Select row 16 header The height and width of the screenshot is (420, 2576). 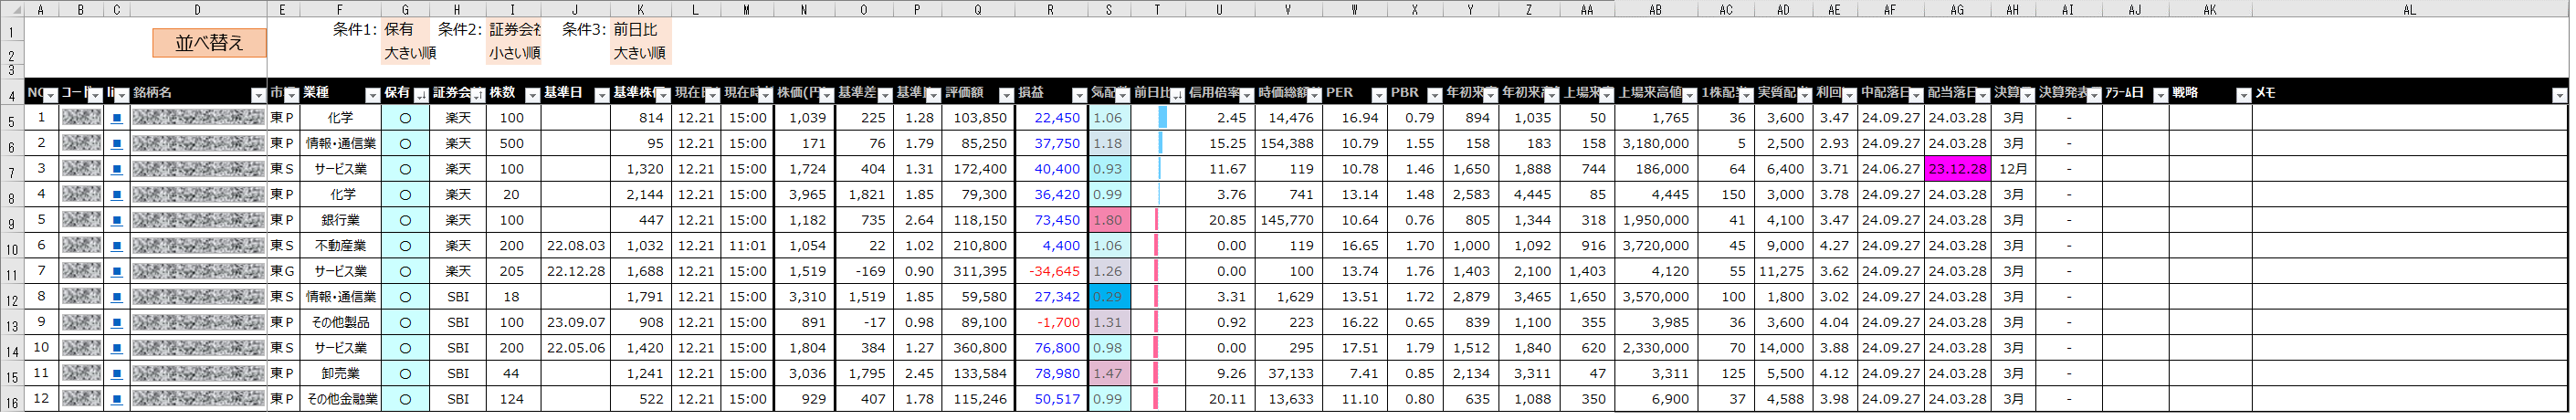(x=12, y=399)
